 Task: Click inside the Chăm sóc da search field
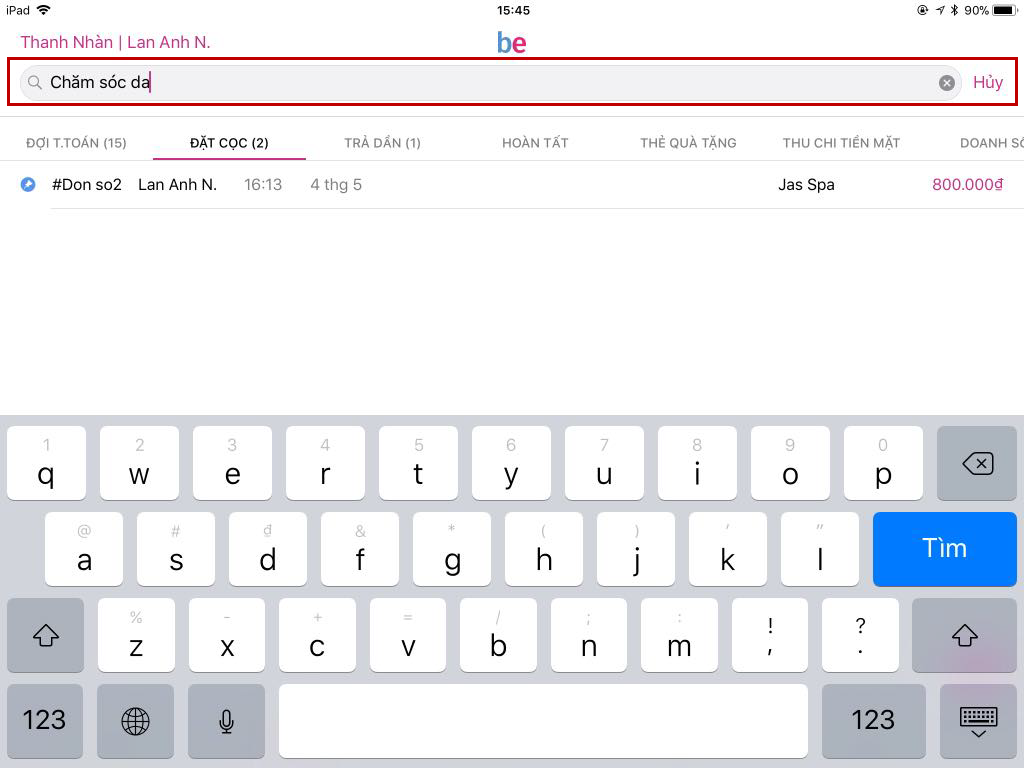coord(490,83)
